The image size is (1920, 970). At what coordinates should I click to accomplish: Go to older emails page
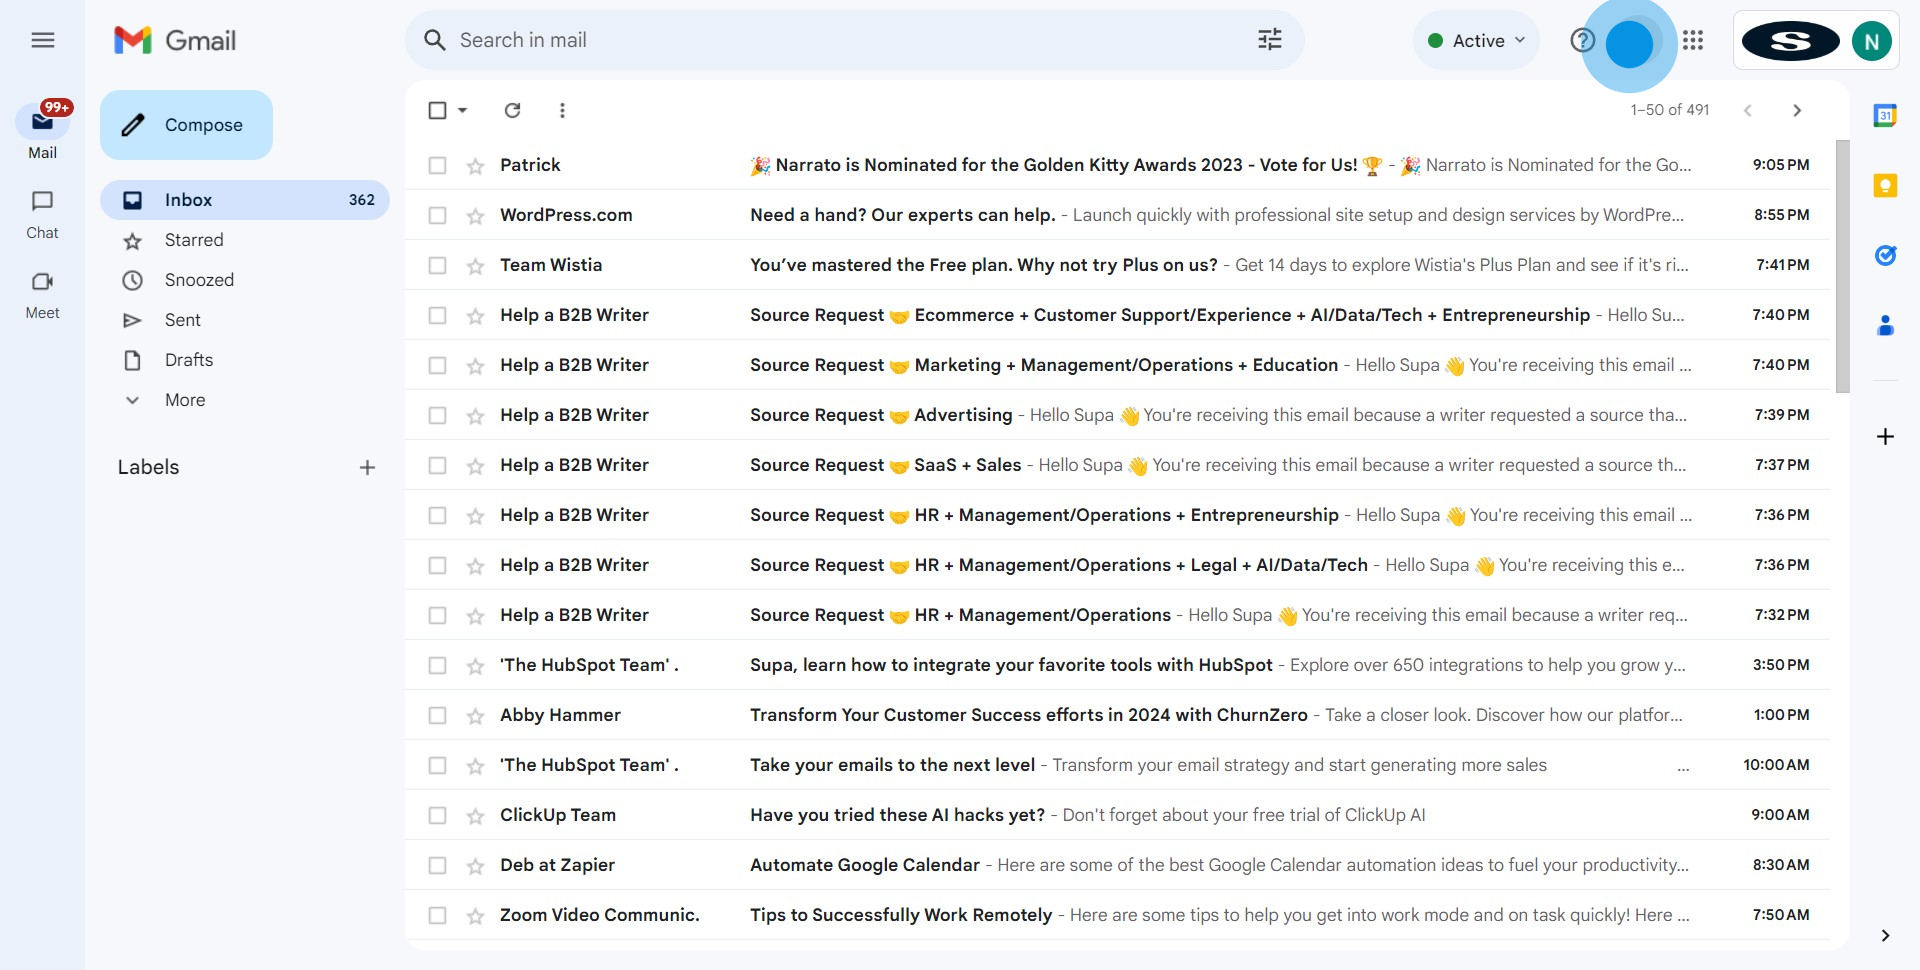[1797, 110]
